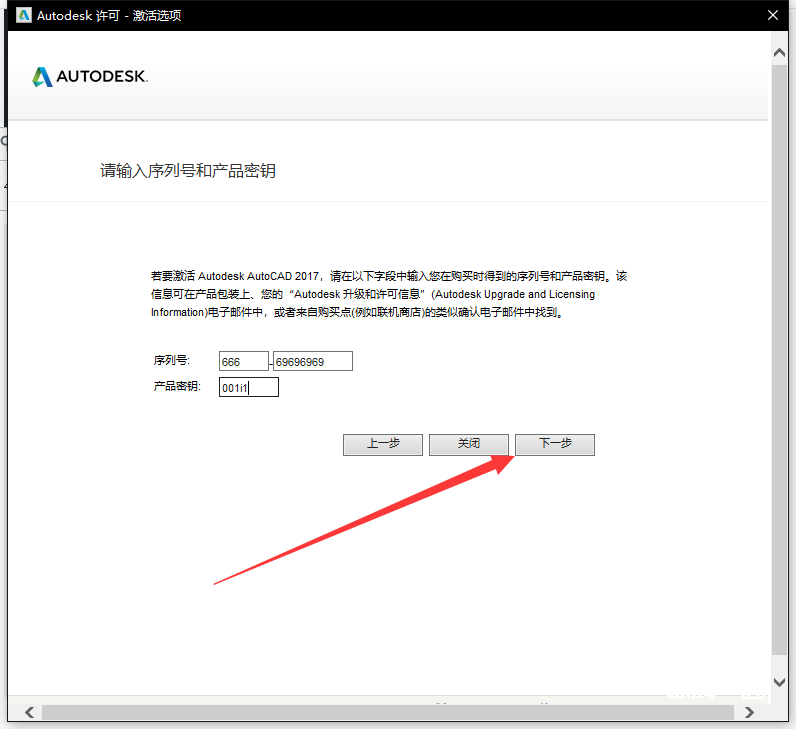Click the horizontal scrollbar left arrow
Image resolution: width=796 pixels, height=729 pixels.
click(x=28, y=712)
